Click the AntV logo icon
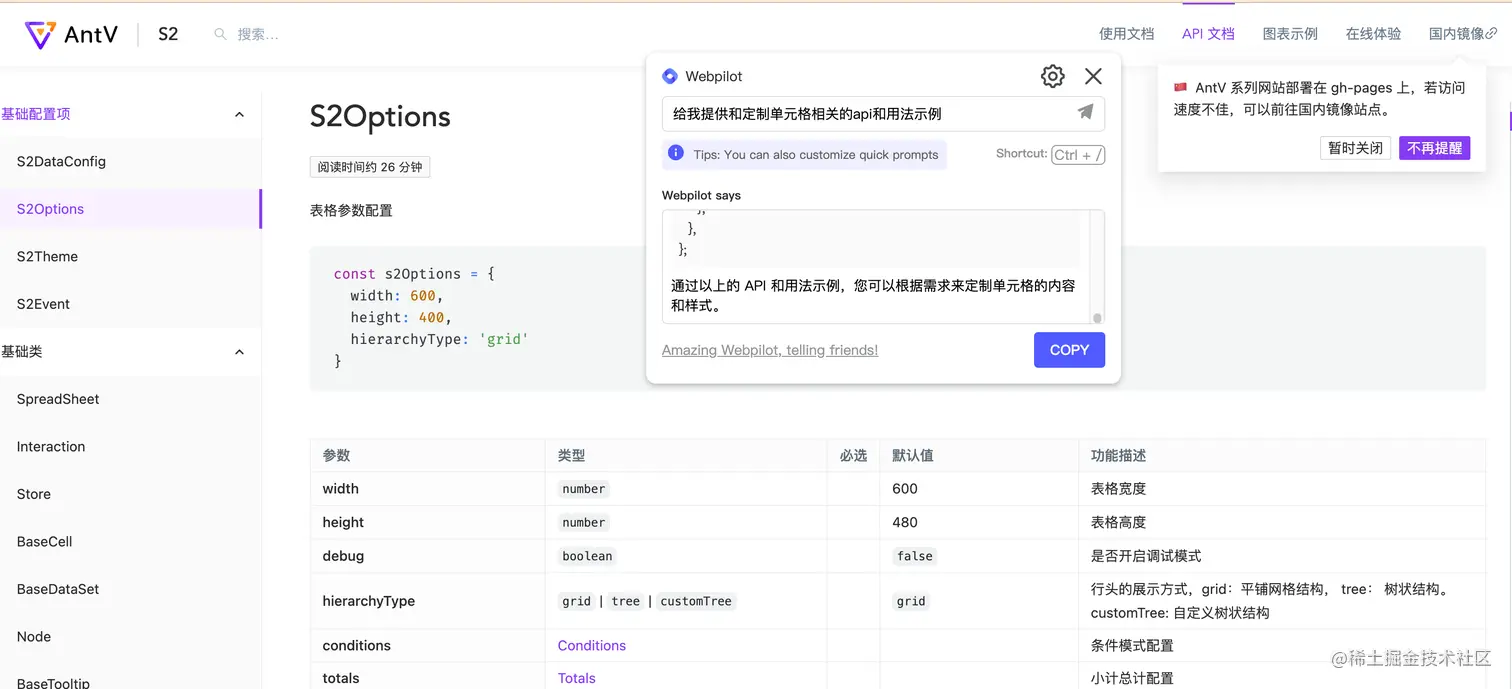The height and width of the screenshot is (689, 1512). click(40, 35)
